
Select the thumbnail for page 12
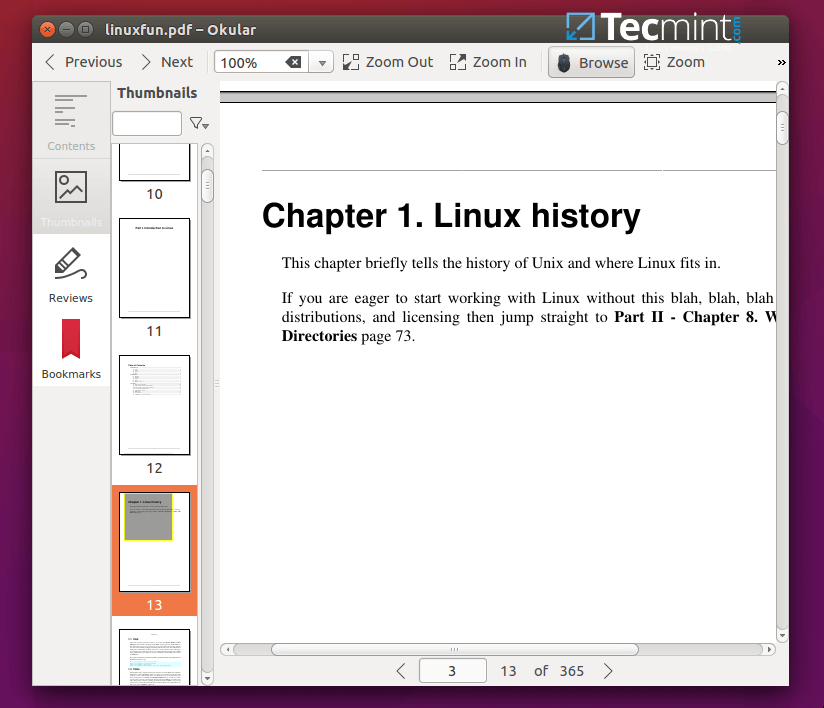pos(154,405)
